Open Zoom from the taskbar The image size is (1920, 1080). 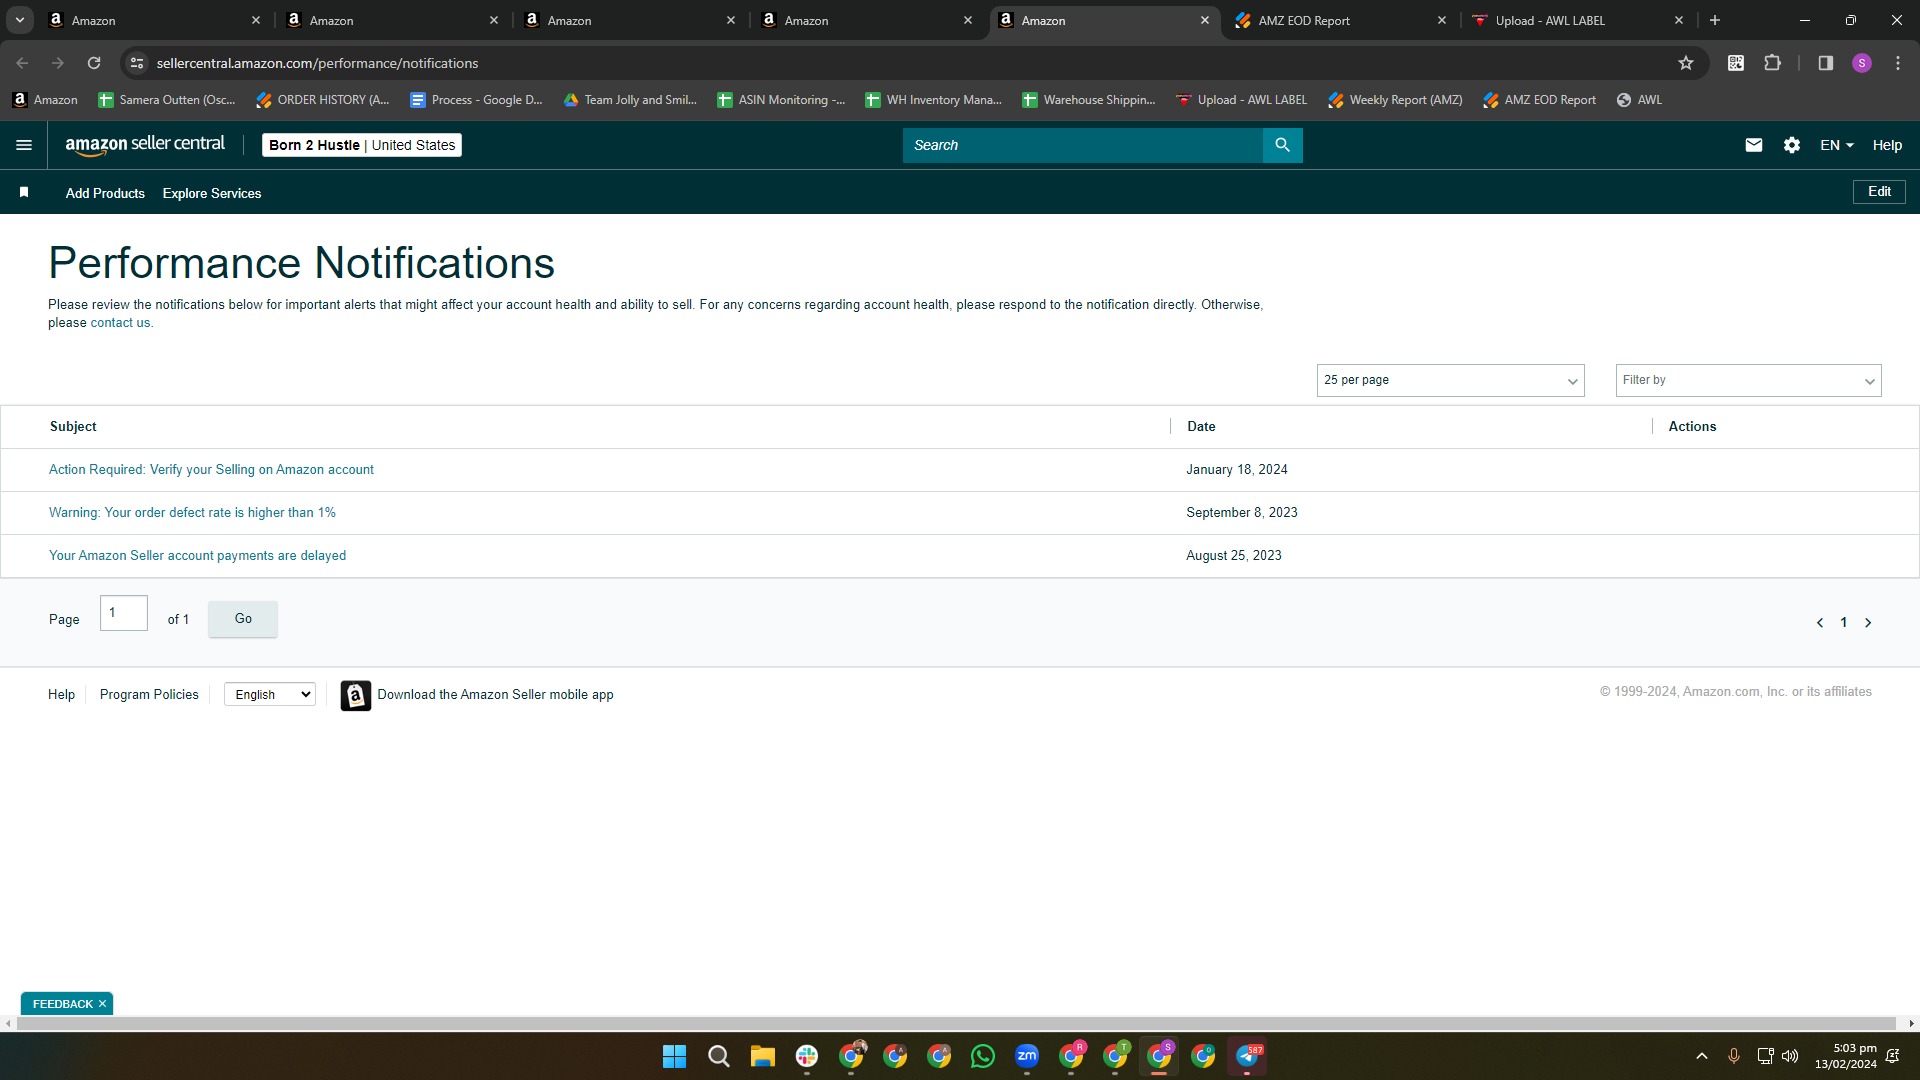[x=1026, y=1056]
